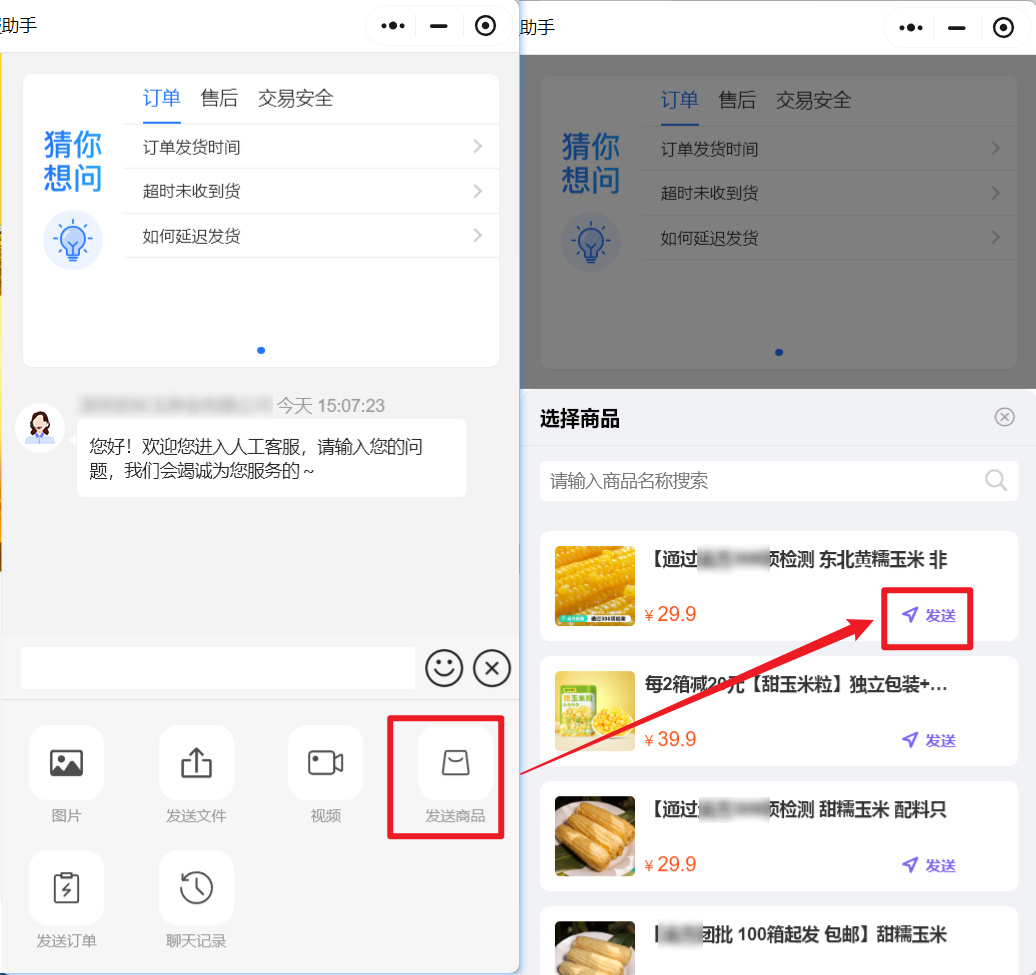
Task: Send the 甜糯玉米 配料只 product
Action: click(x=928, y=865)
